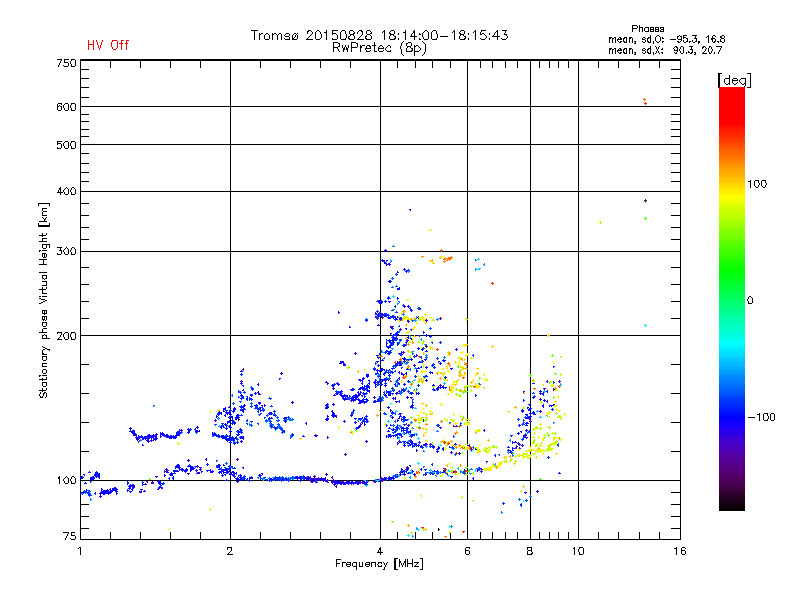Click the '600' height axis tick

click(x=66, y=107)
